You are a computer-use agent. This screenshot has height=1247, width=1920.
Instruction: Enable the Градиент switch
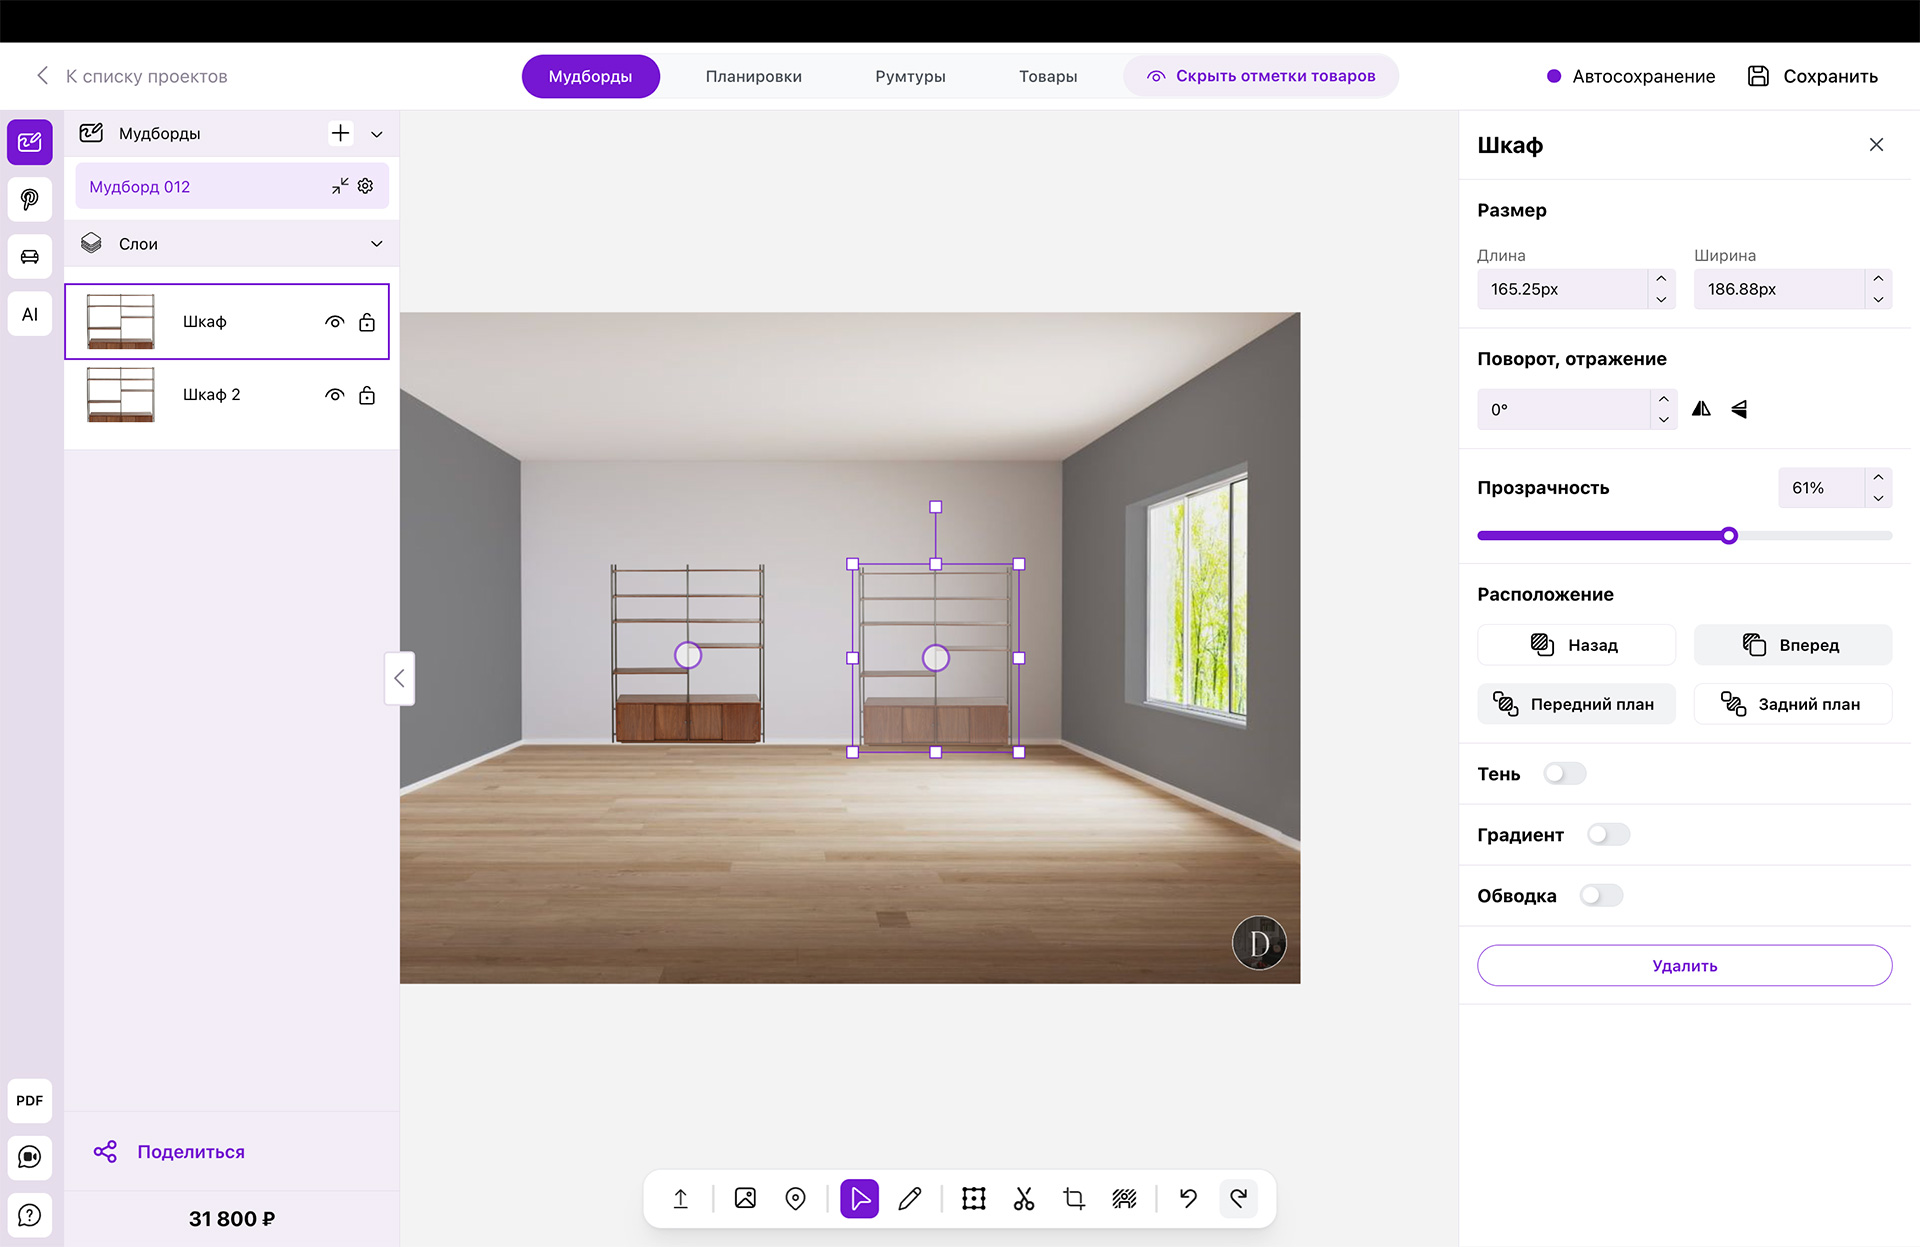tap(1609, 834)
